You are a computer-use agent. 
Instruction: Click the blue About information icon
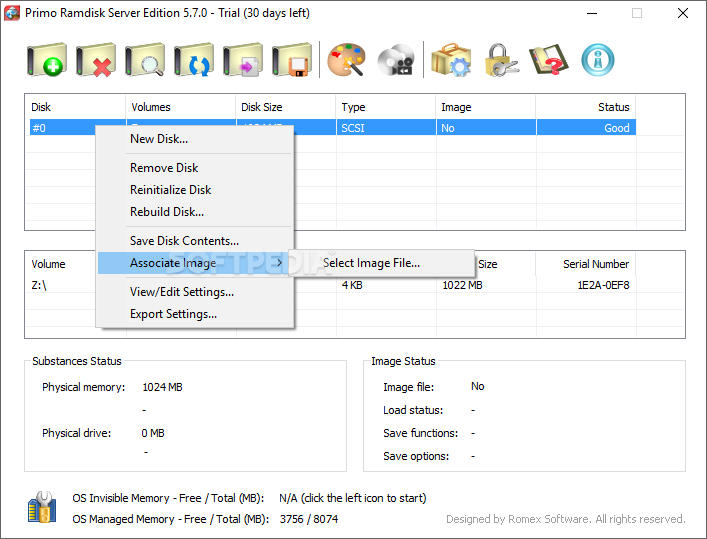(598, 60)
